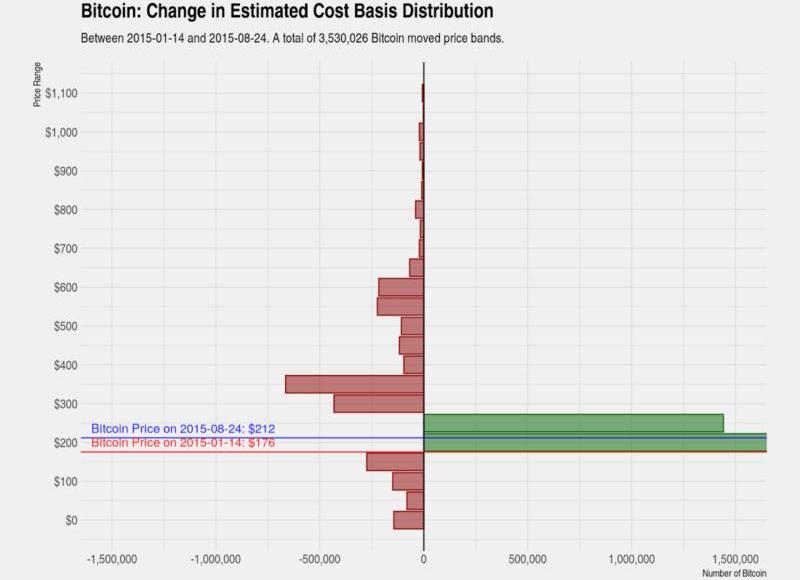Select the lower green bar reaching the right edge
The image size is (800, 580).
point(595,442)
